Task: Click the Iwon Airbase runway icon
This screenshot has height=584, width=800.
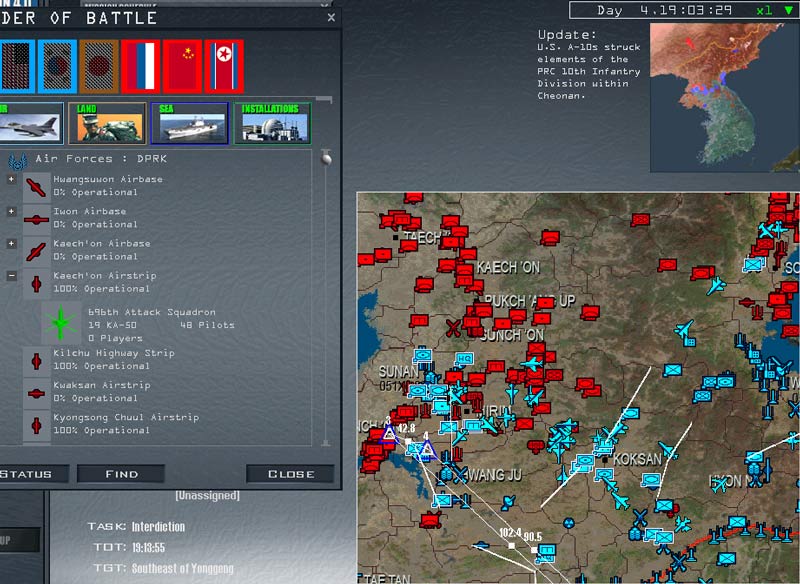Action: (36, 219)
